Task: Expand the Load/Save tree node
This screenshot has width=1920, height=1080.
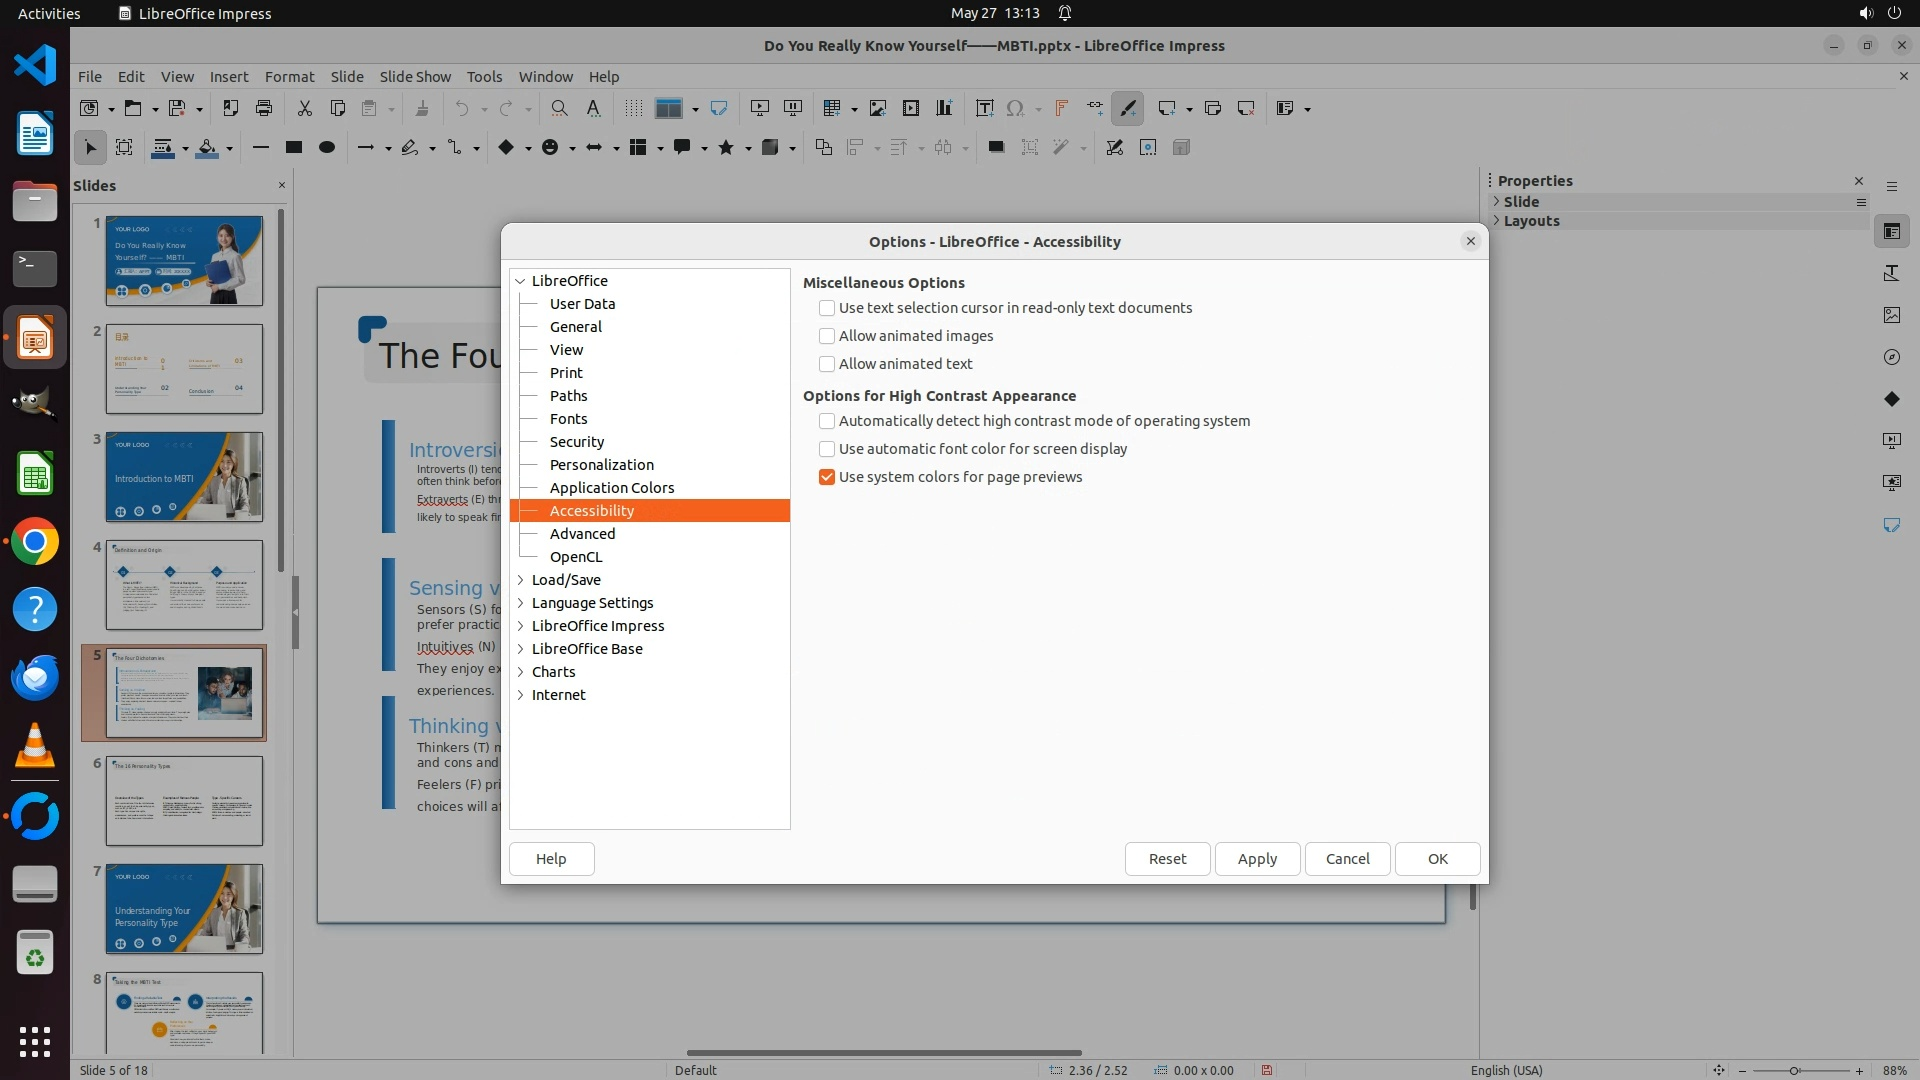Action: pyautogui.click(x=520, y=580)
